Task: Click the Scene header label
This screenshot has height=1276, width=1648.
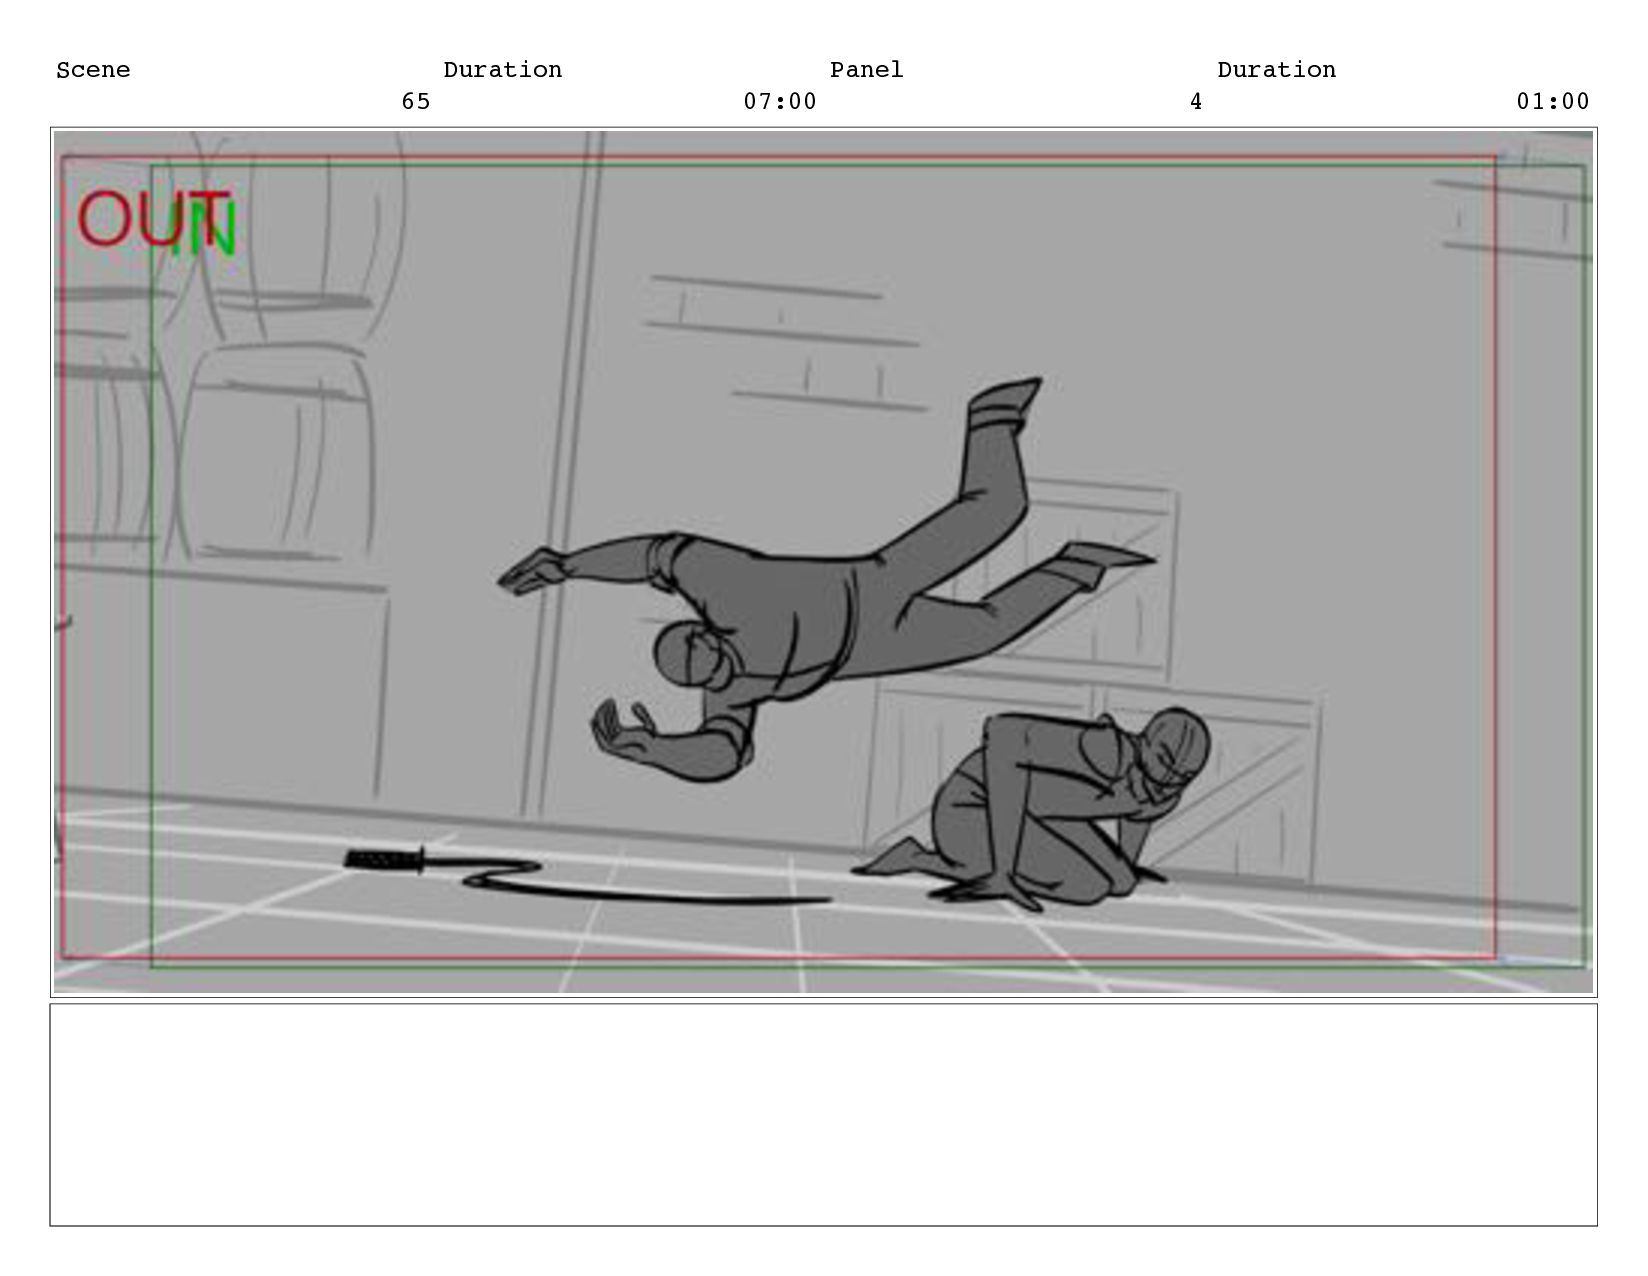Action: 93,70
